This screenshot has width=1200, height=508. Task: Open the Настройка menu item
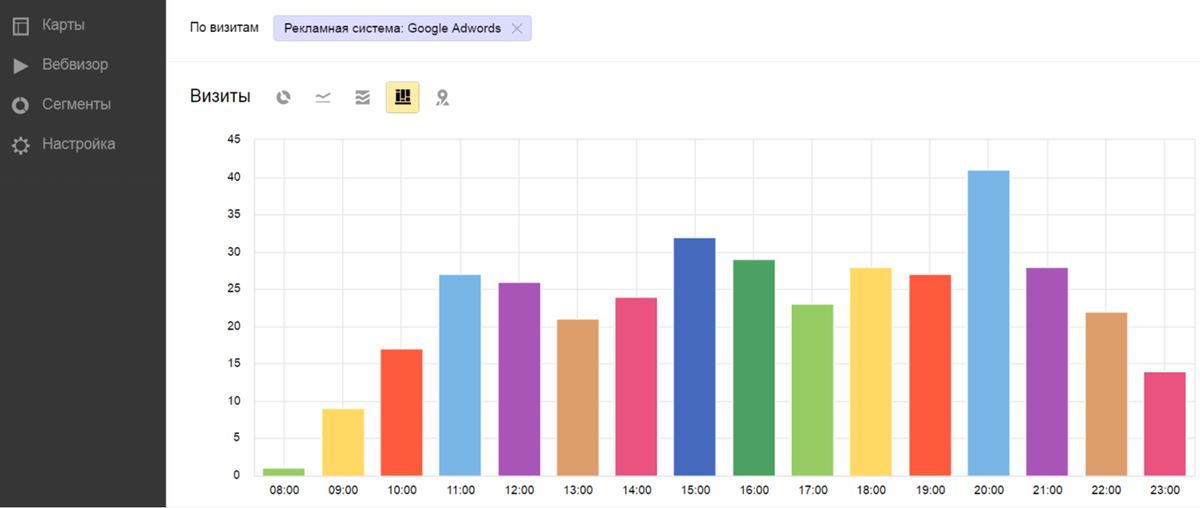(78, 144)
